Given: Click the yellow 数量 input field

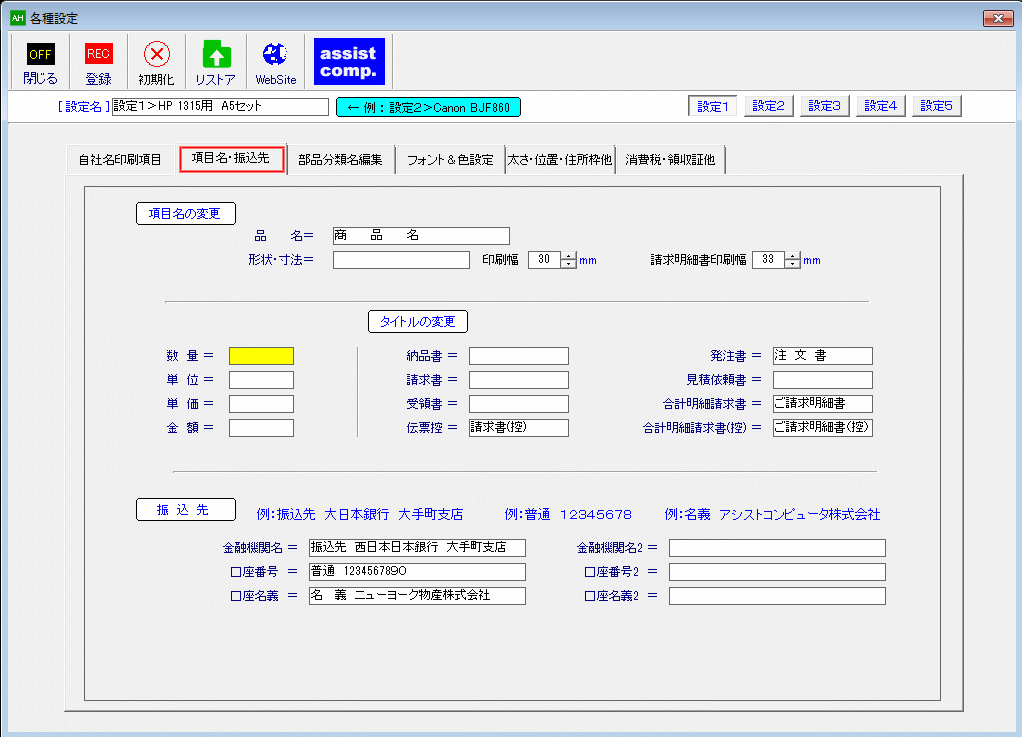Looking at the screenshot, I should 261,356.
